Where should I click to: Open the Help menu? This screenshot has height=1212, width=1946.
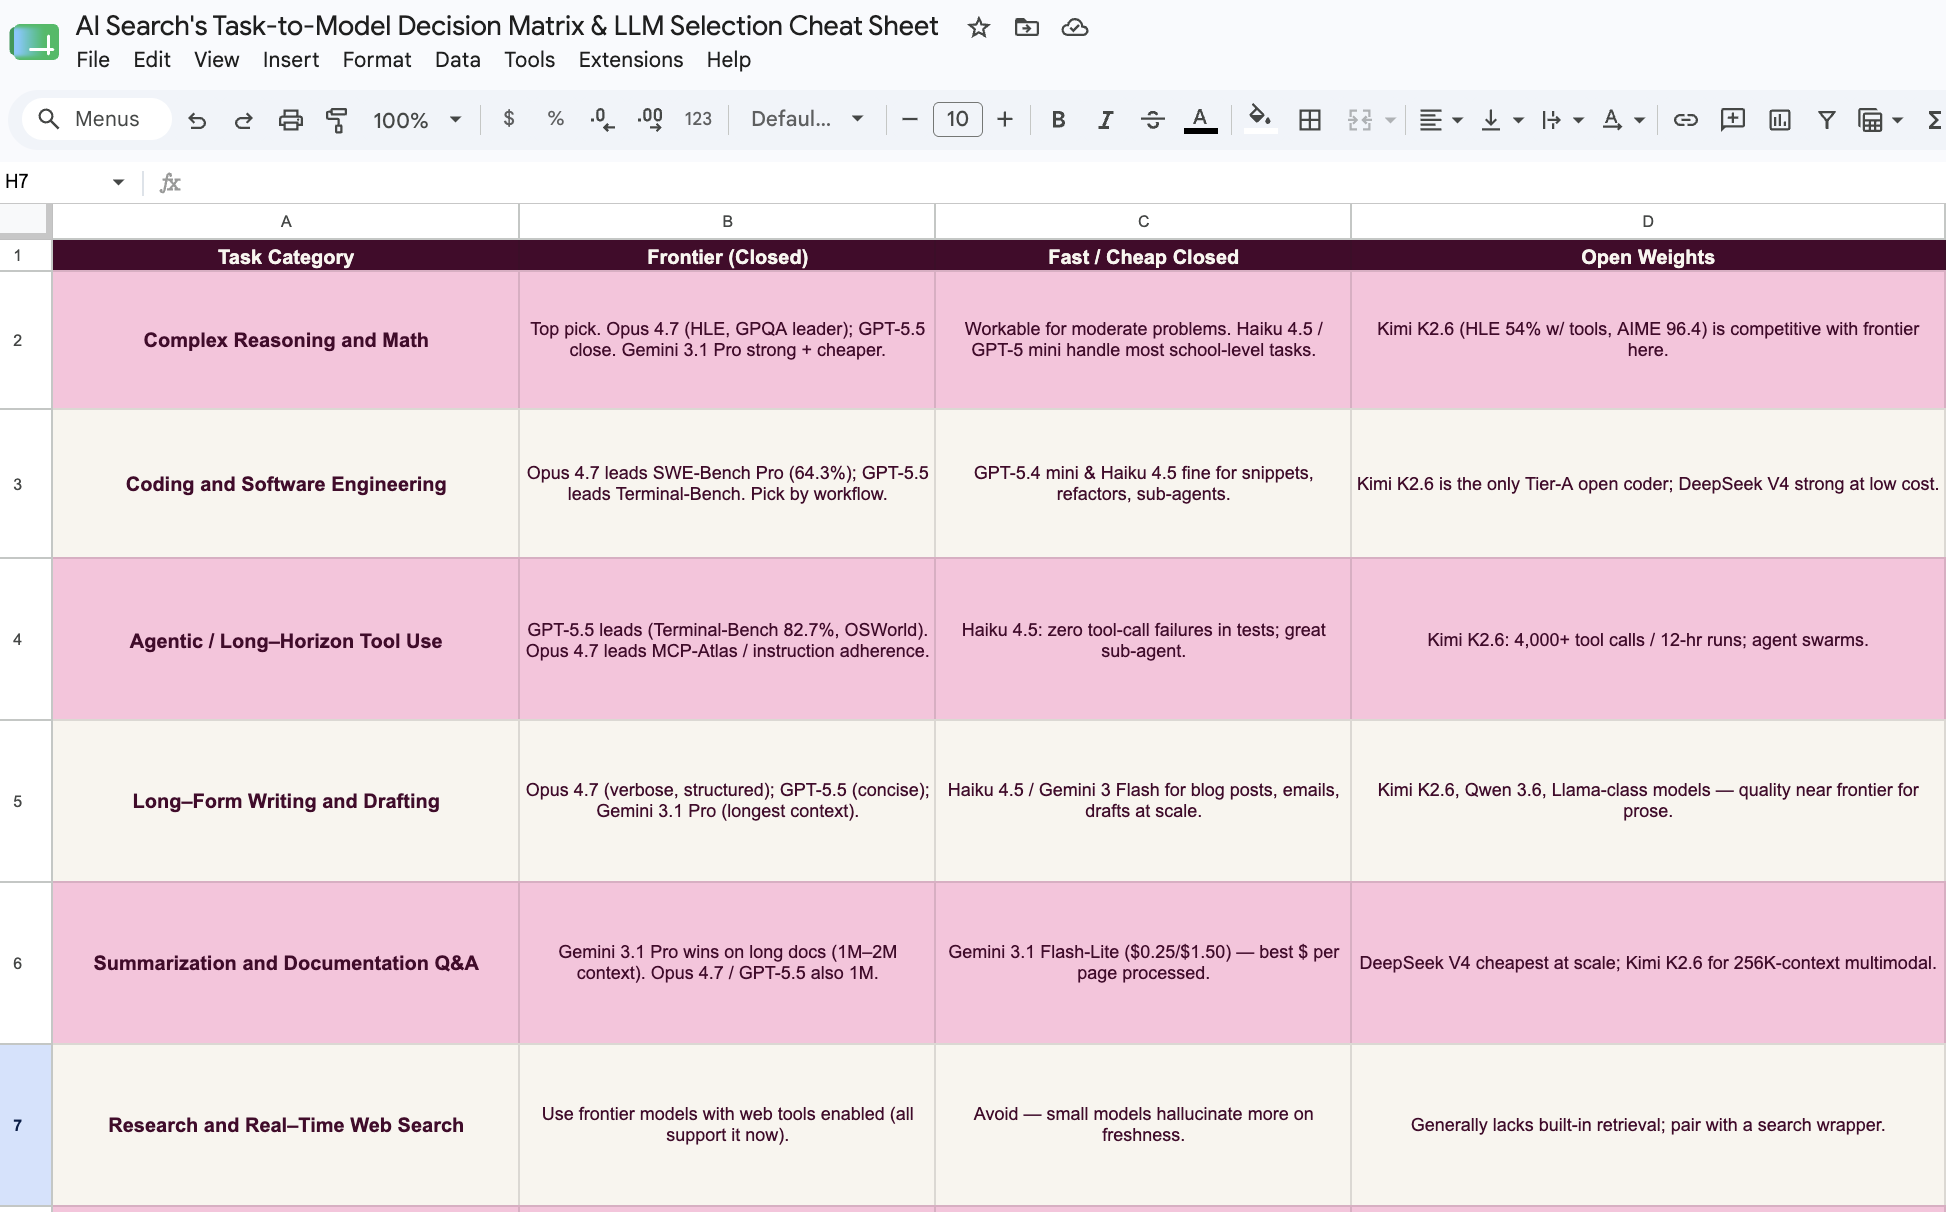pos(729,60)
